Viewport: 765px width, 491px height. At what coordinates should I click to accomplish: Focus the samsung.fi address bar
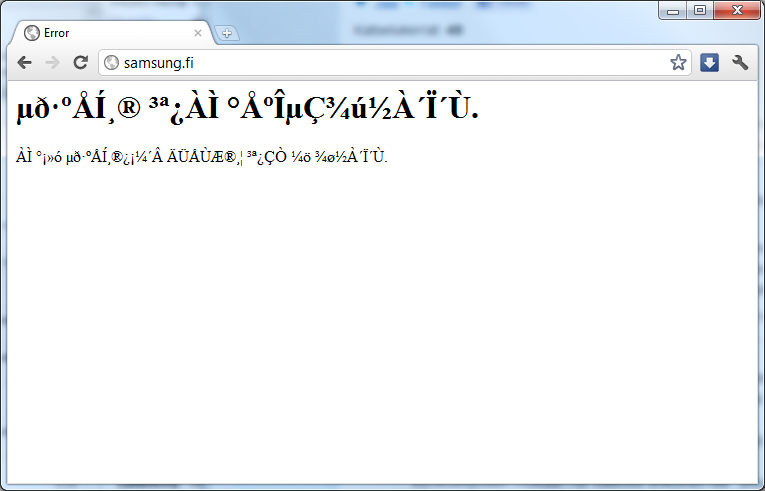pos(158,63)
